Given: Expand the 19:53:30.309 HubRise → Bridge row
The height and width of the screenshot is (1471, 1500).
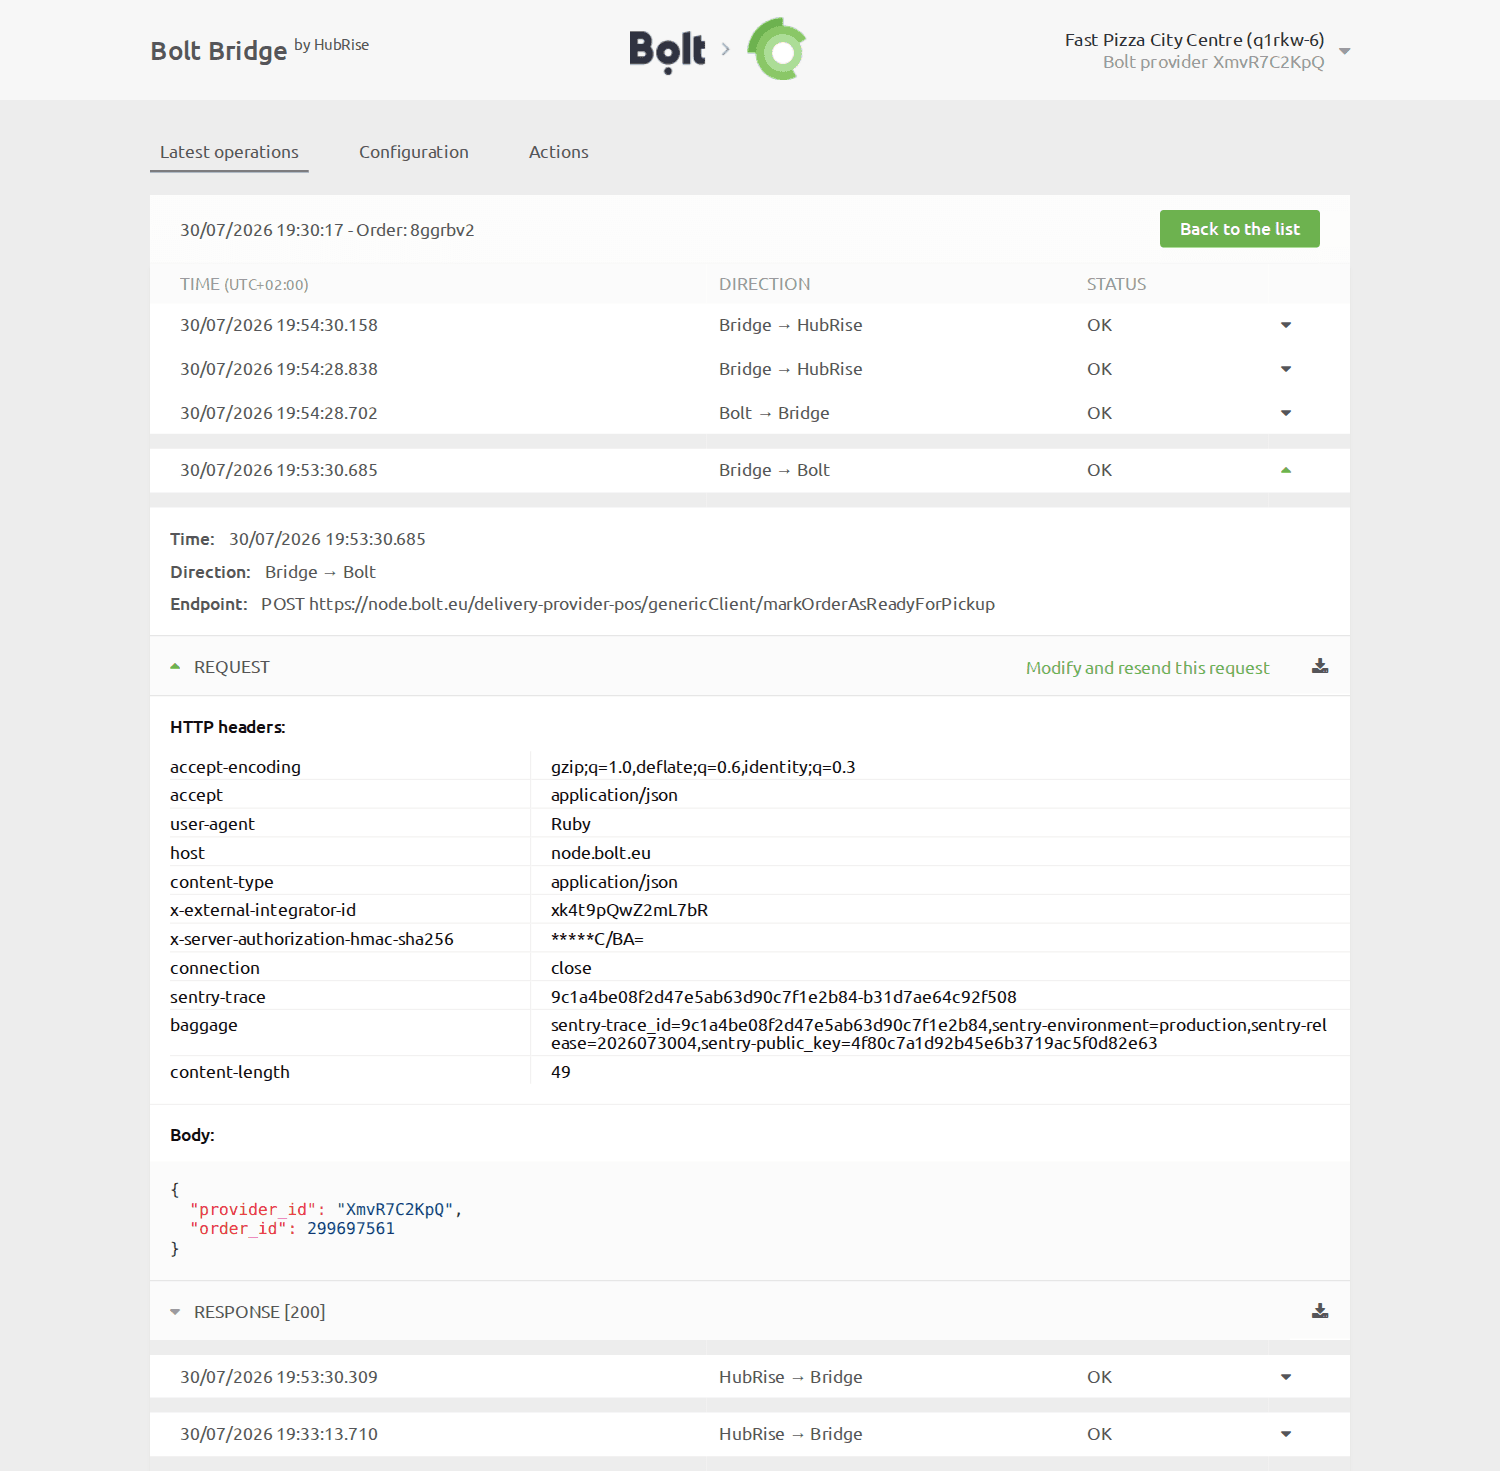Looking at the screenshot, I should (1286, 1377).
